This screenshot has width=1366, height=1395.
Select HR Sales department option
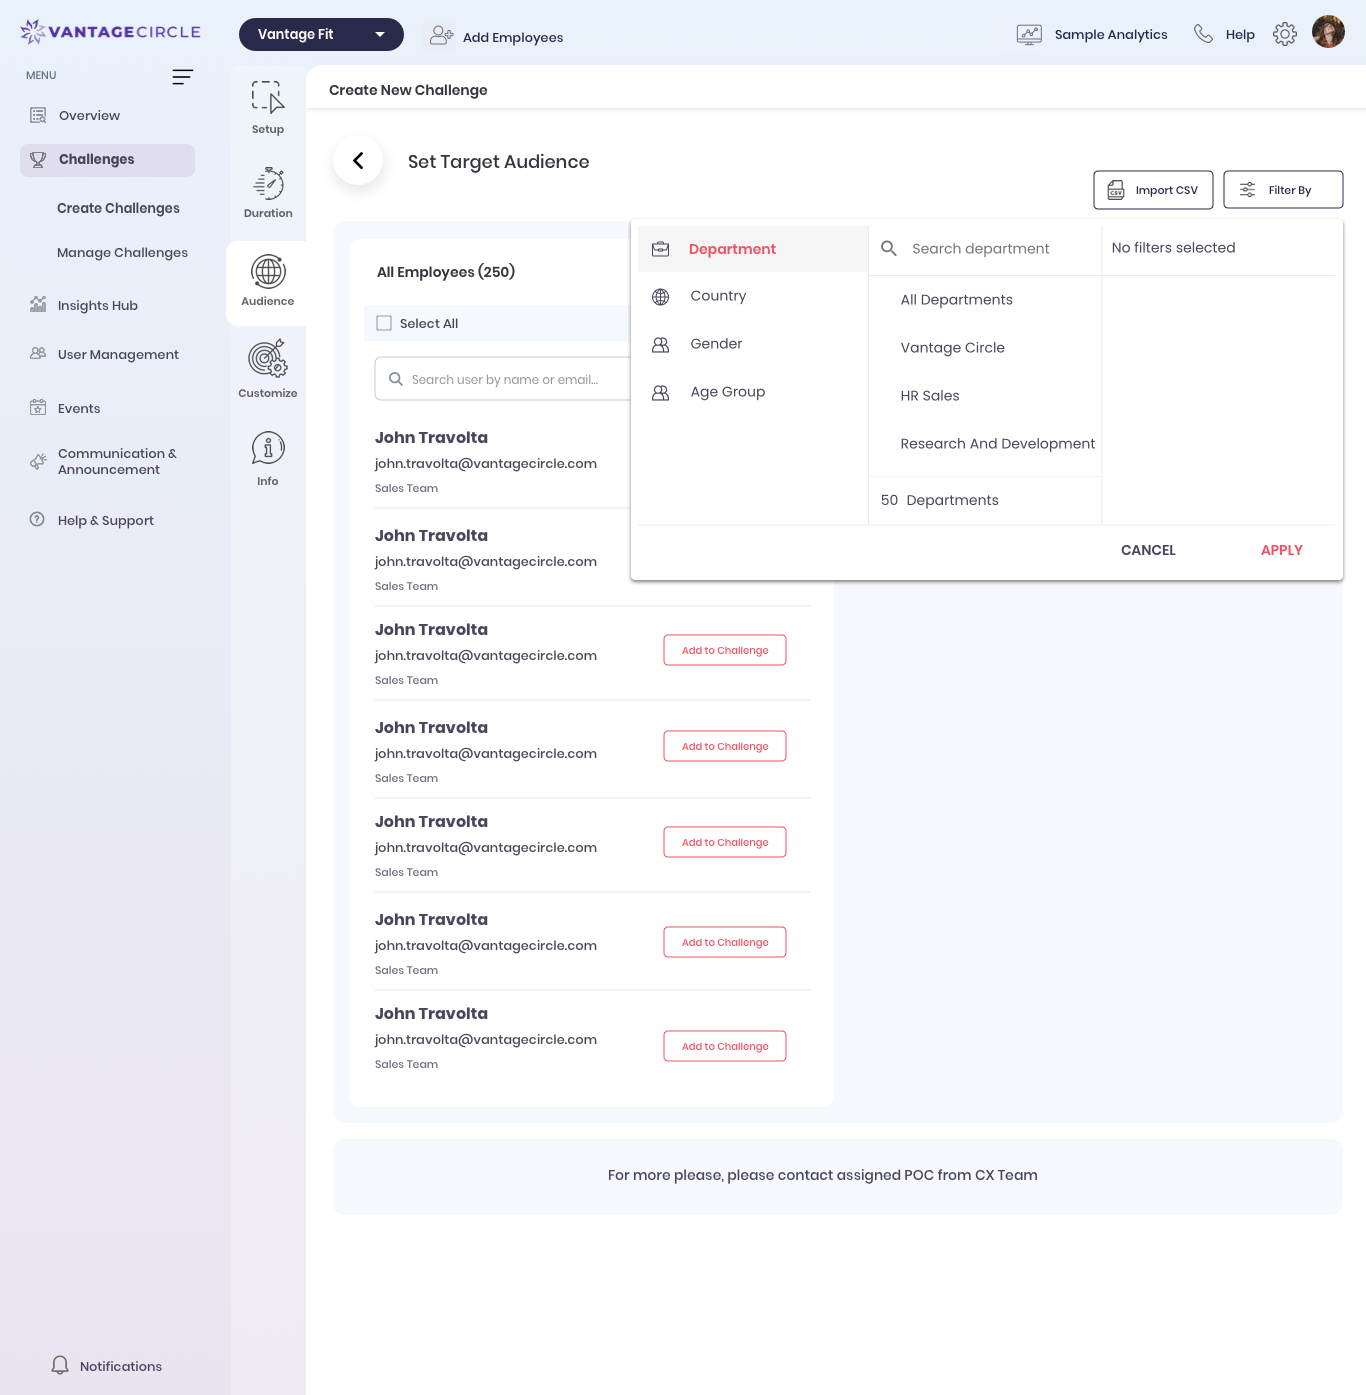(929, 396)
